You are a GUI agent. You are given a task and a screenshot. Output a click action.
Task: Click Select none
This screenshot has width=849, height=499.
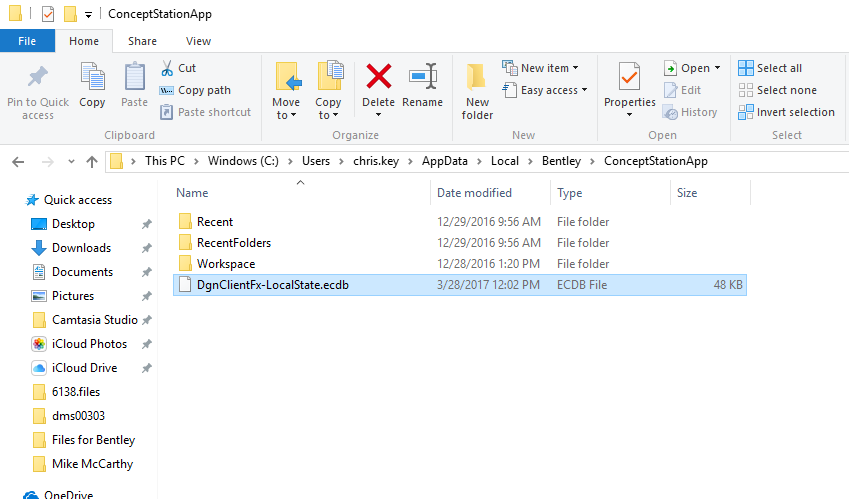tap(778, 90)
